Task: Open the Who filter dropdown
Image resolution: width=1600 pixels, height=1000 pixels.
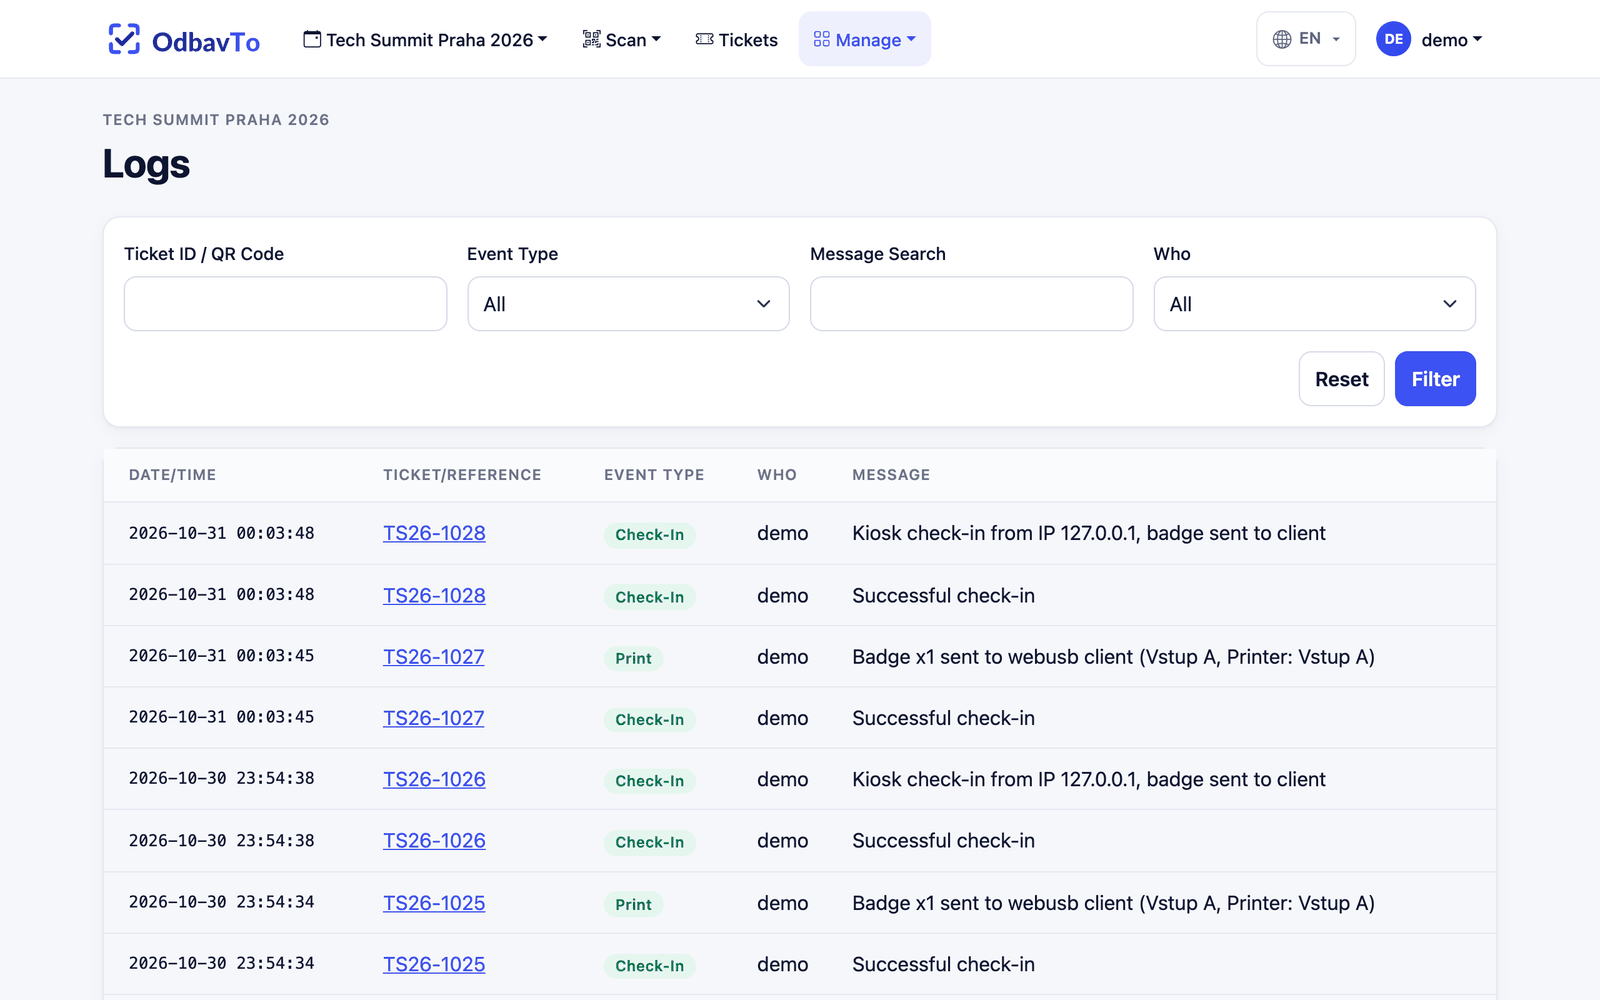Action: (1314, 304)
